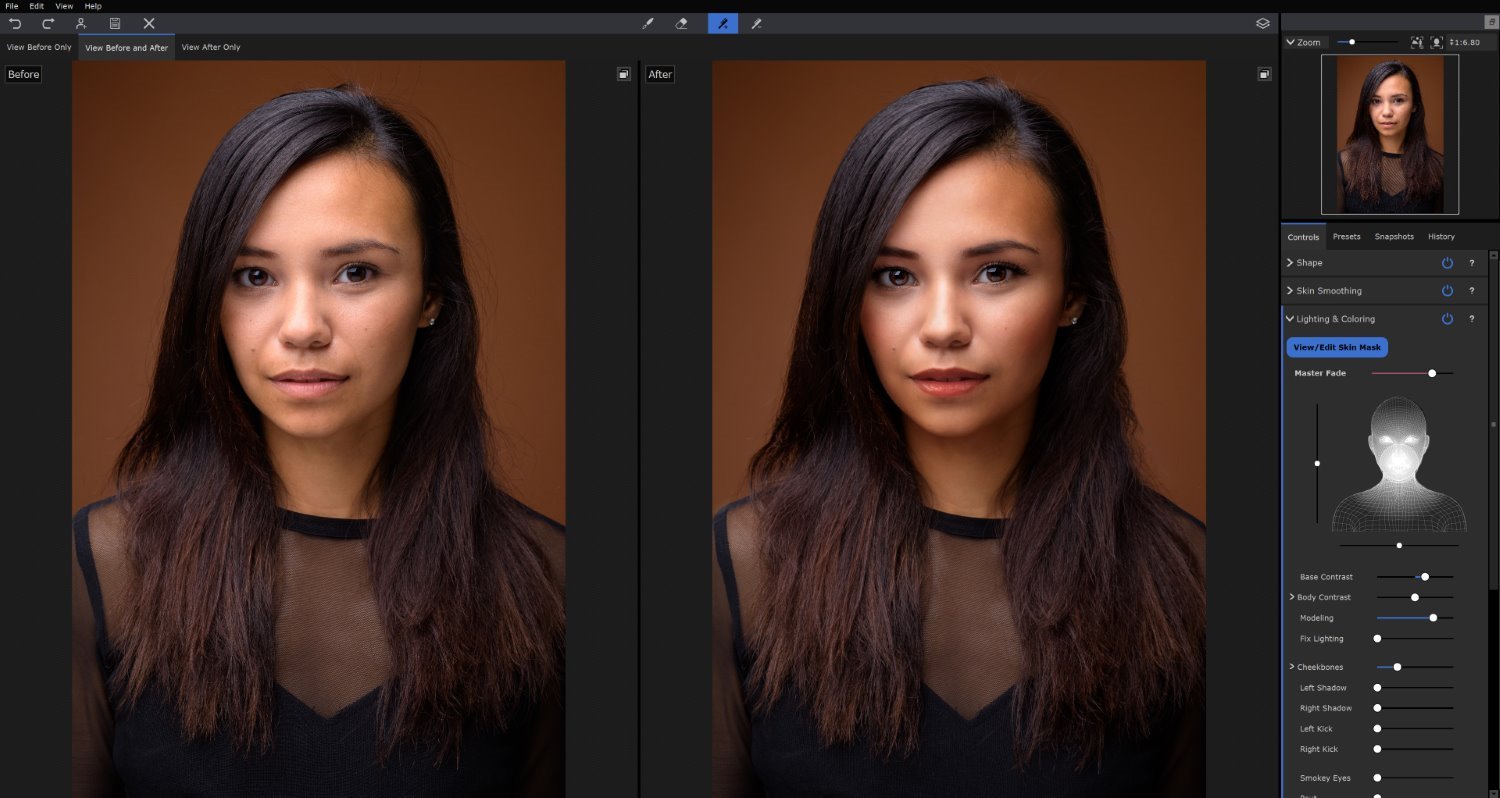Switch to View Before Only
This screenshot has width=1500, height=798.
click(x=39, y=47)
